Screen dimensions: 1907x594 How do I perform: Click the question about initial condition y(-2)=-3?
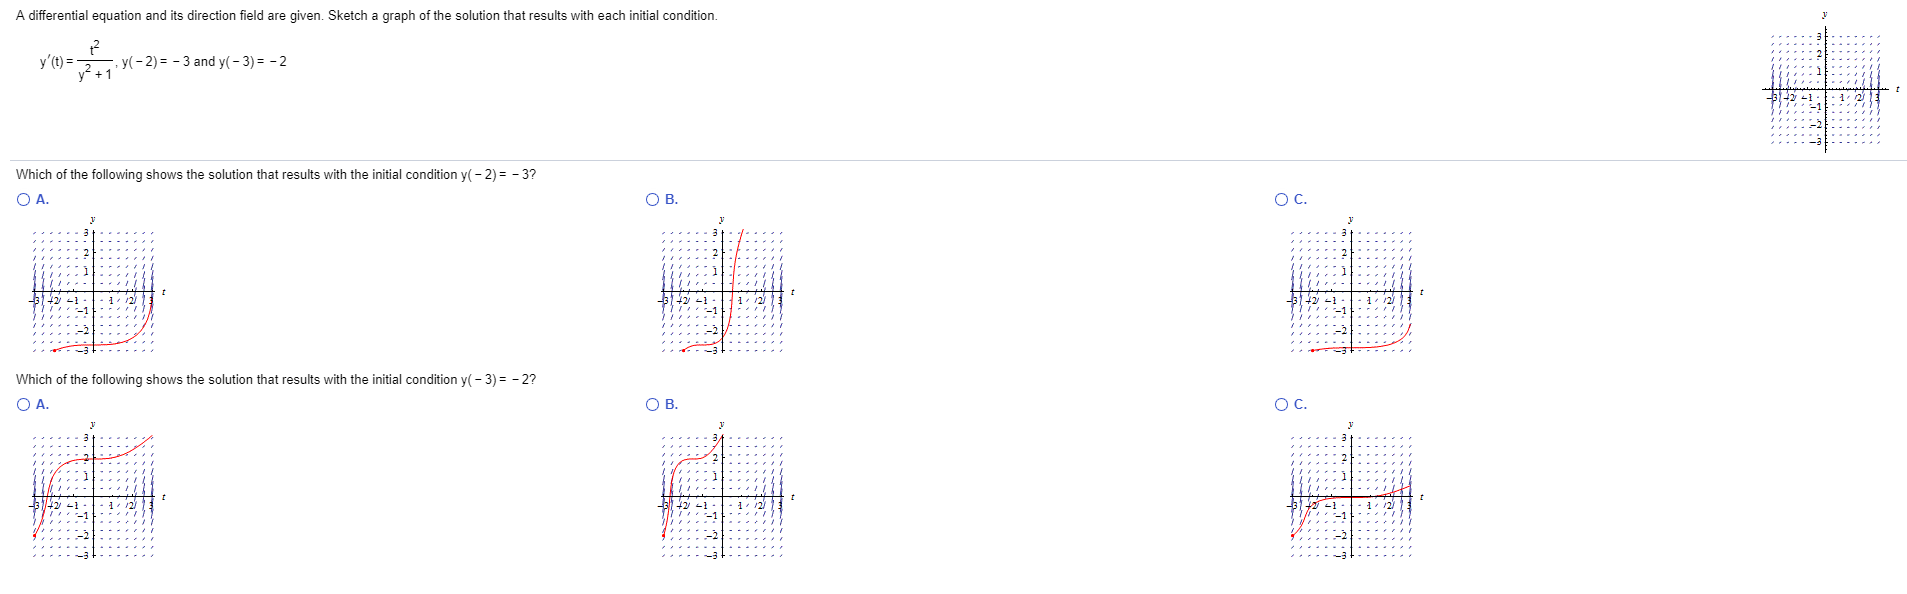pyautogui.click(x=275, y=173)
